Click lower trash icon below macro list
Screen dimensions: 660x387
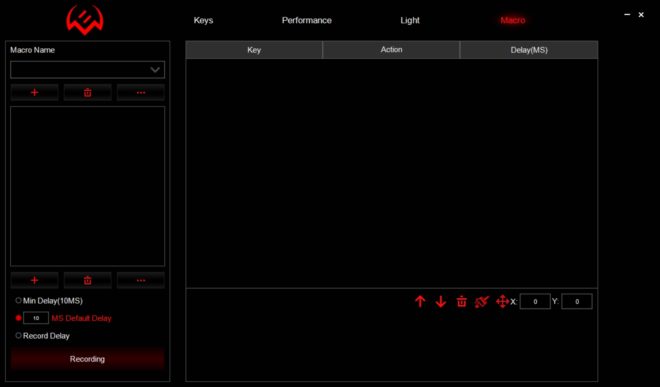(88, 280)
